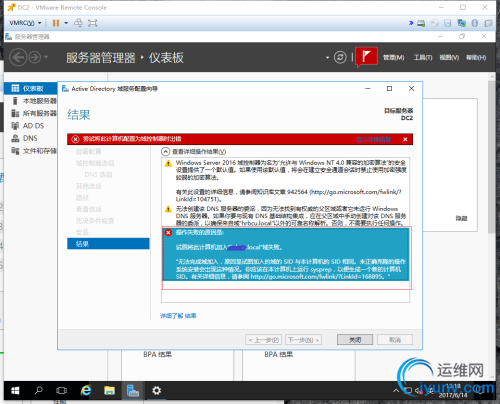The width and height of the screenshot is (500, 404).
Task: Click right BPA 结果 entry
Action: [x=279, y=354]
